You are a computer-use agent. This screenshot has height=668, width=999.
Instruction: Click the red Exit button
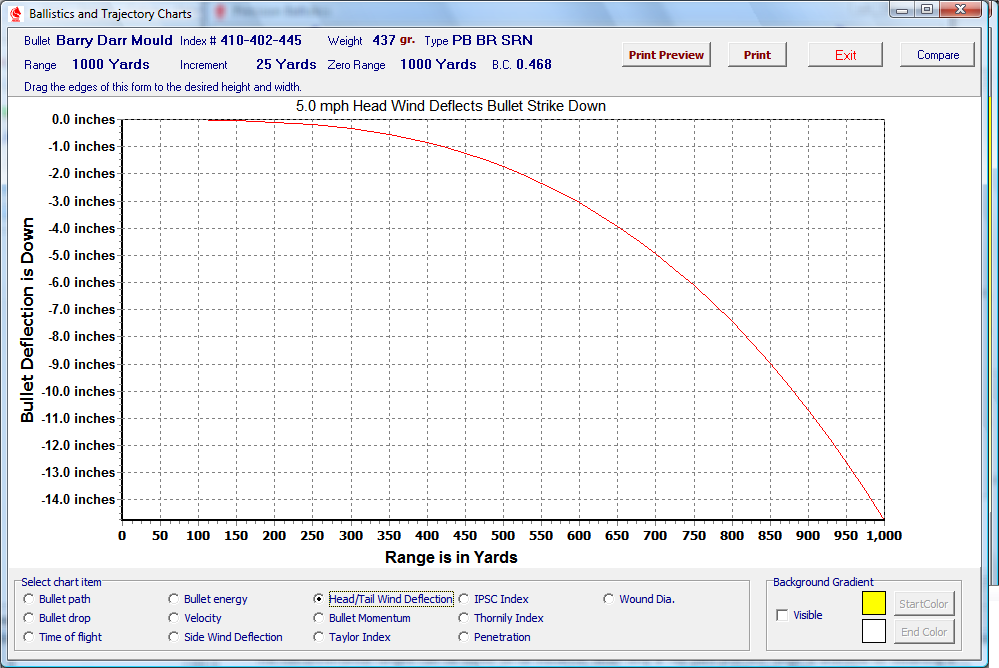845,55
